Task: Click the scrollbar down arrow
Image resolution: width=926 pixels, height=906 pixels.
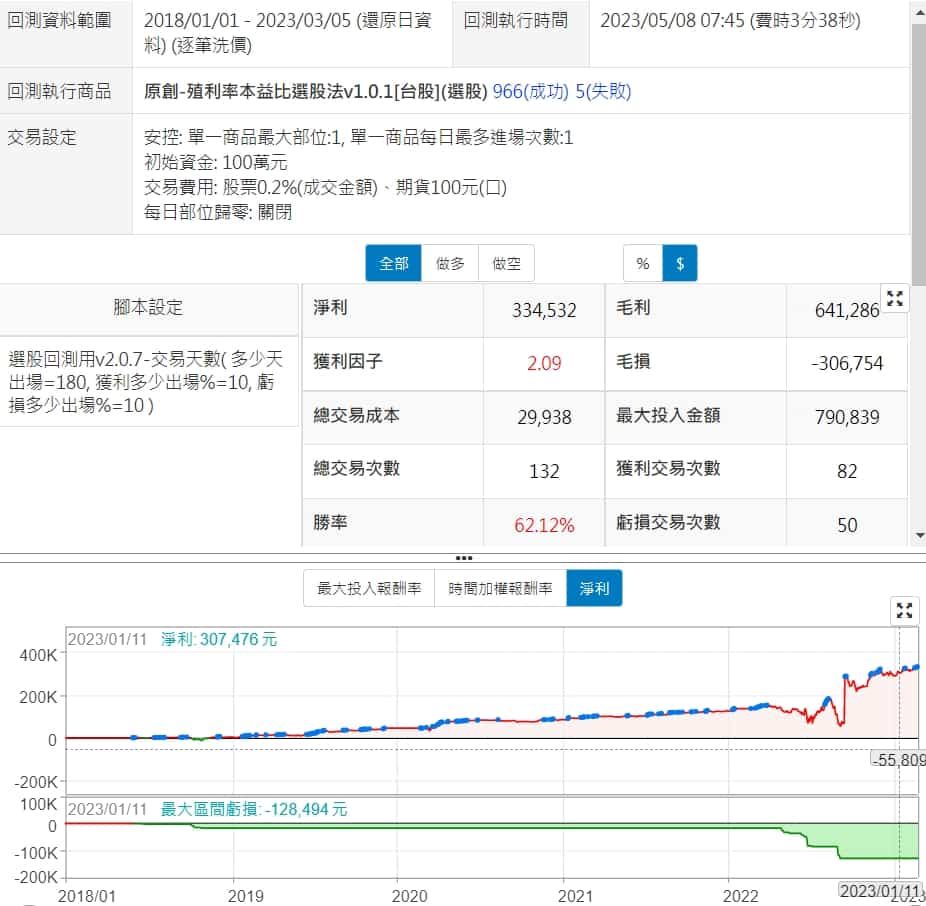Action: click(918, 536)
